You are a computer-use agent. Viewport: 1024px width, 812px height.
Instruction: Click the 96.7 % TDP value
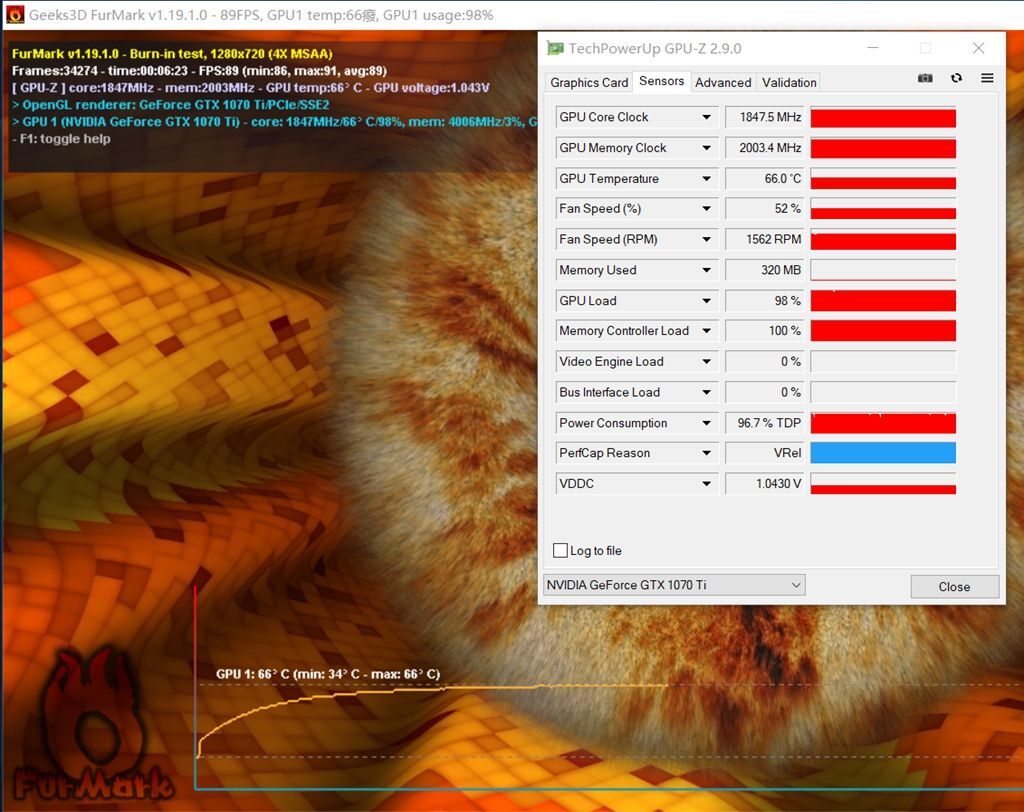pyautogui.click(x=763, y=423)
